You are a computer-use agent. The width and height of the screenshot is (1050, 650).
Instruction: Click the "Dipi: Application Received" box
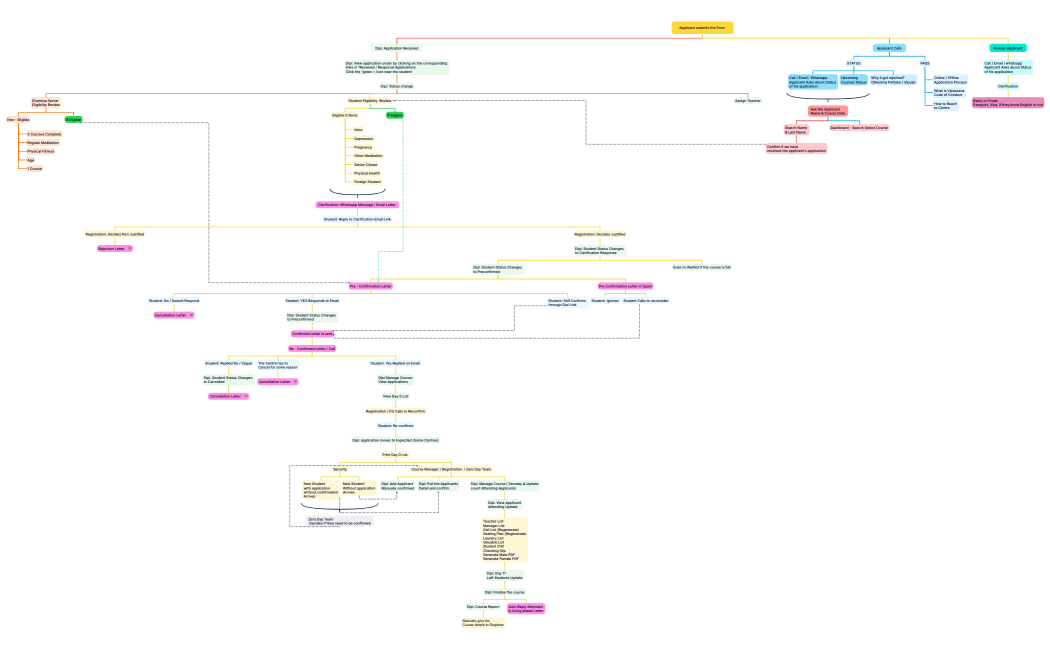(397, 48)
